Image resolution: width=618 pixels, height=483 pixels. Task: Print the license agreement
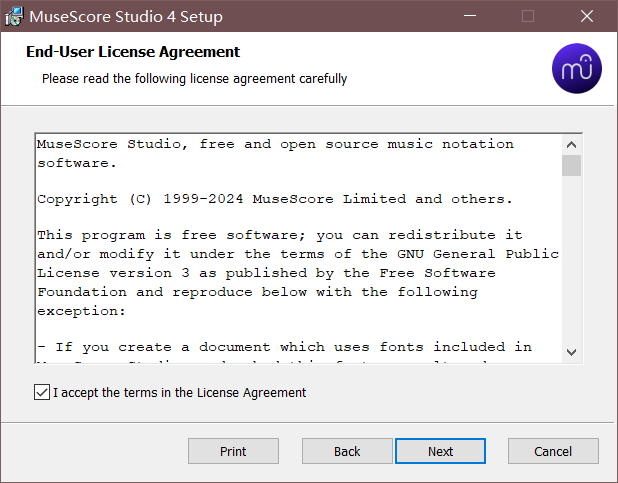coord(233,451)
